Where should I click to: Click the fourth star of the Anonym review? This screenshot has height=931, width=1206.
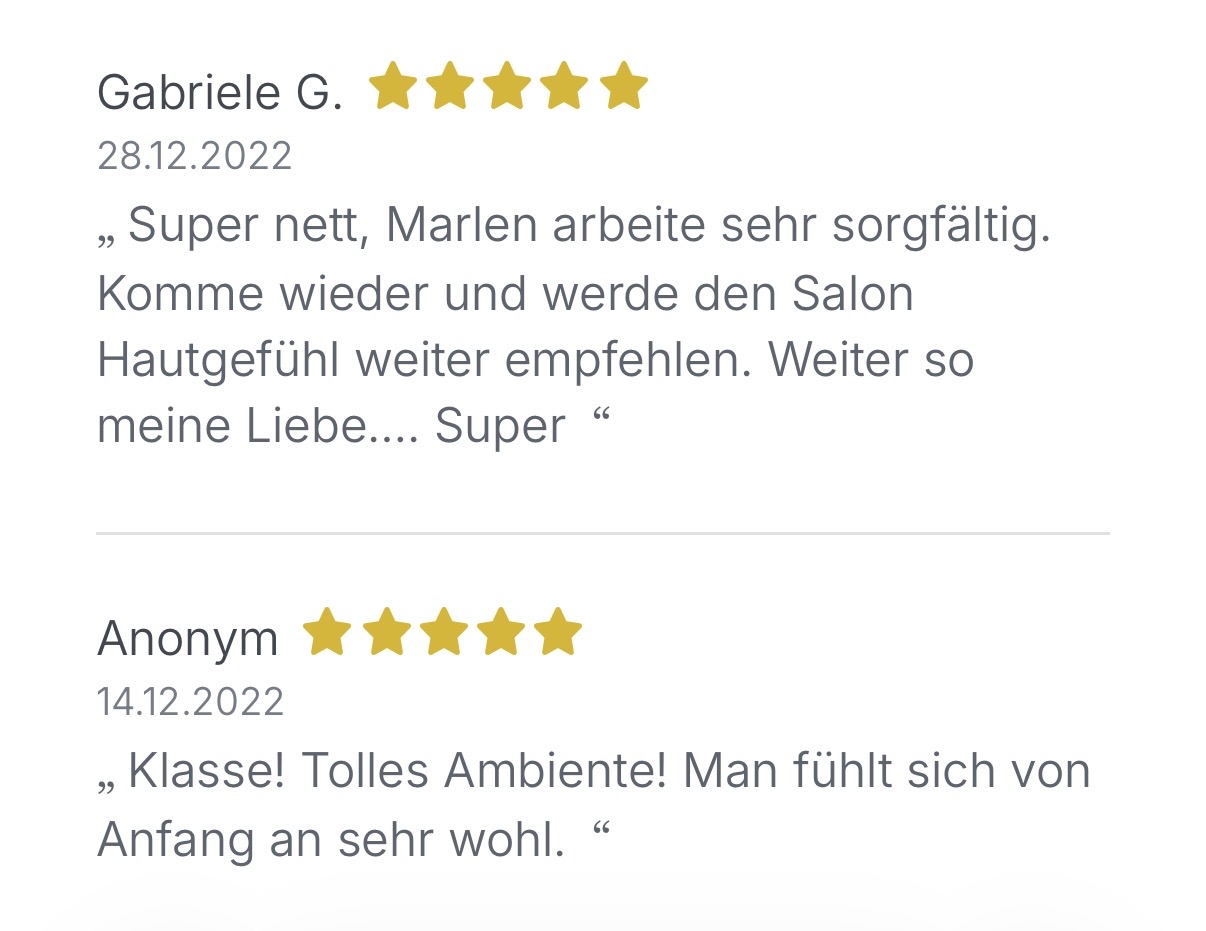(x=500, y=632)
